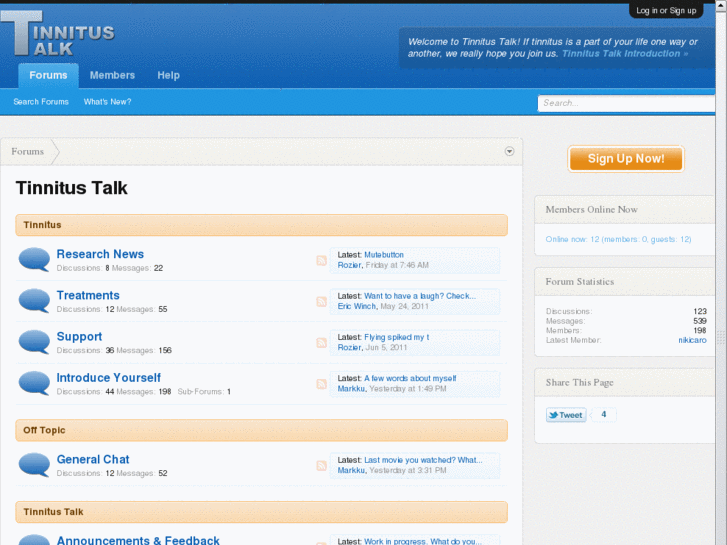
Task: Open Announcements & Feedback forum title
Action: [138, 540]
